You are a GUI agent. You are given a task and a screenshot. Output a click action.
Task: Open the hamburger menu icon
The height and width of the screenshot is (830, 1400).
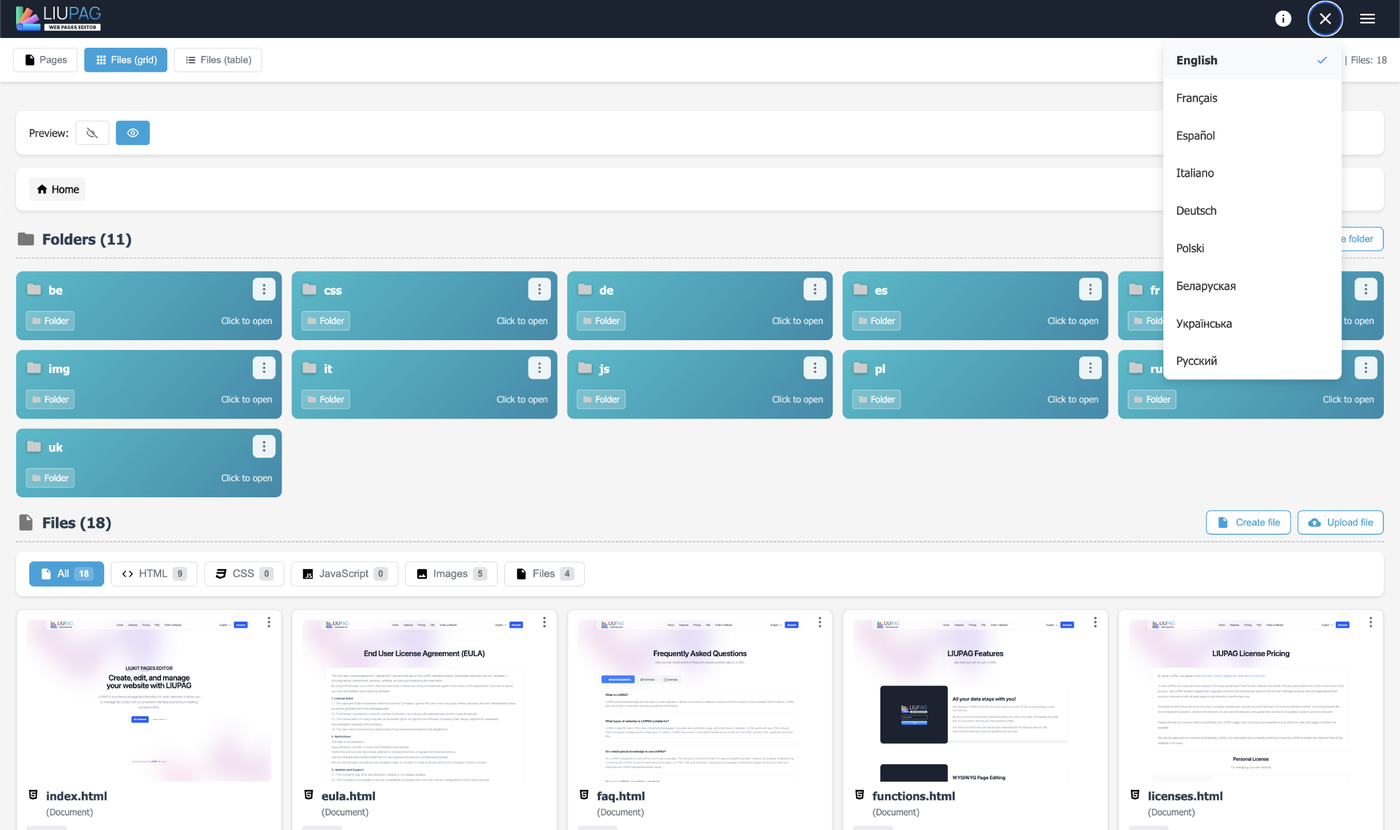point(1367,19)
